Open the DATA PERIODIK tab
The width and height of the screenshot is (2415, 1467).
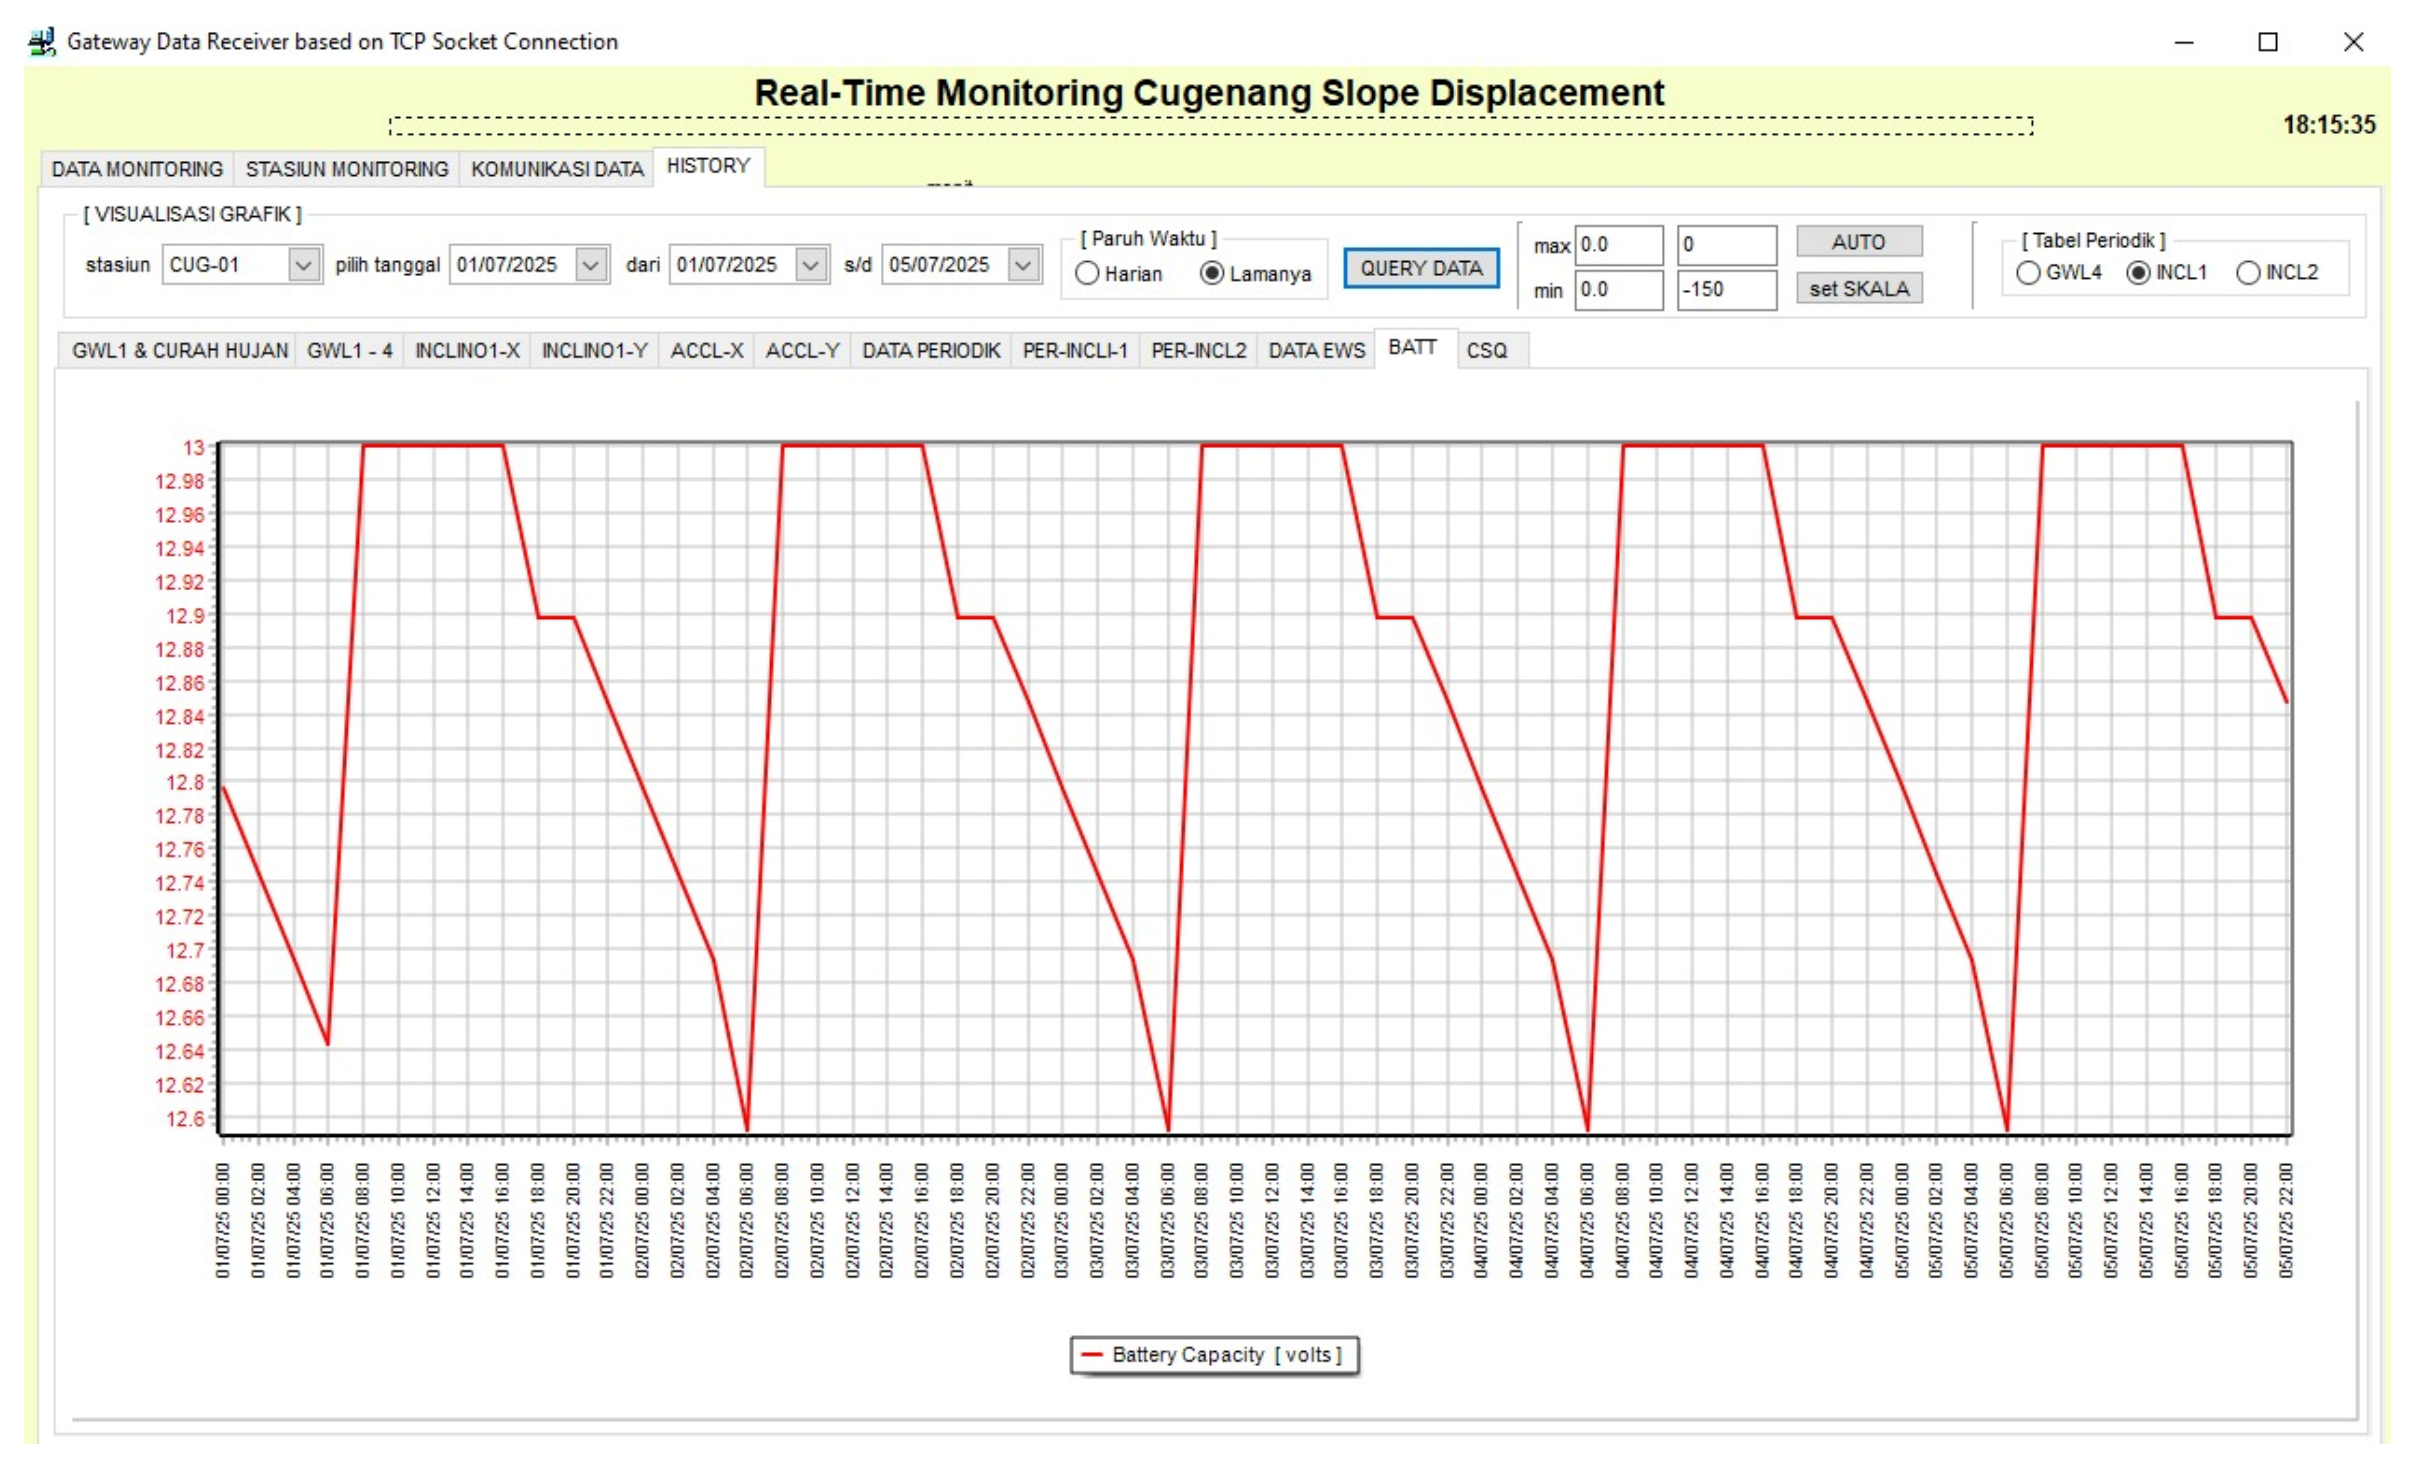(x=931, y=351)
